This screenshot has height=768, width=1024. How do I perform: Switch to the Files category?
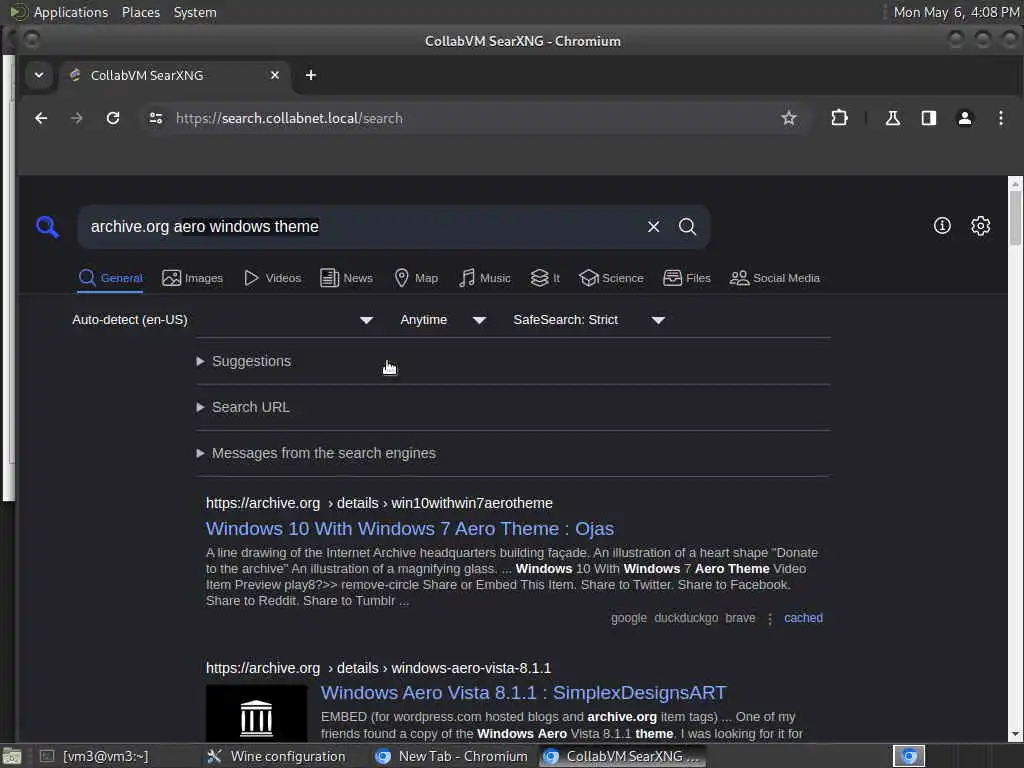tap(687, 278)
